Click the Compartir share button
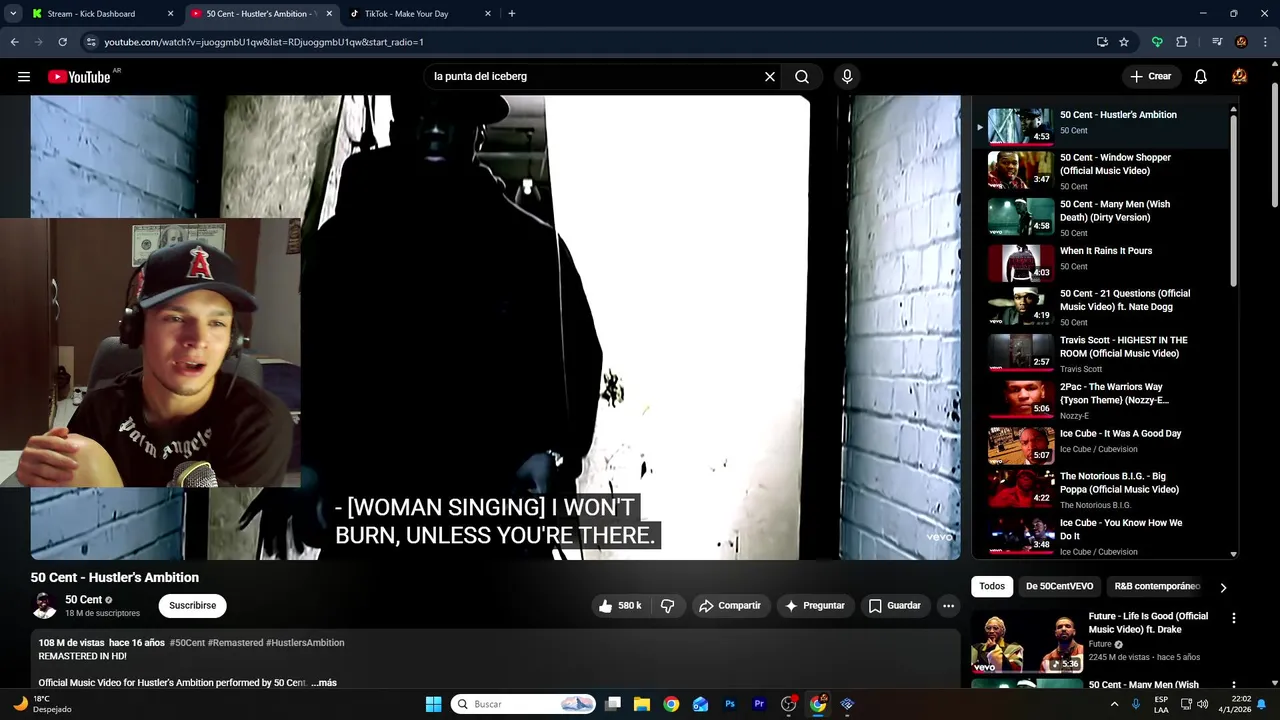This screenshot has height=720, width=1280. [x=730, y=606]
